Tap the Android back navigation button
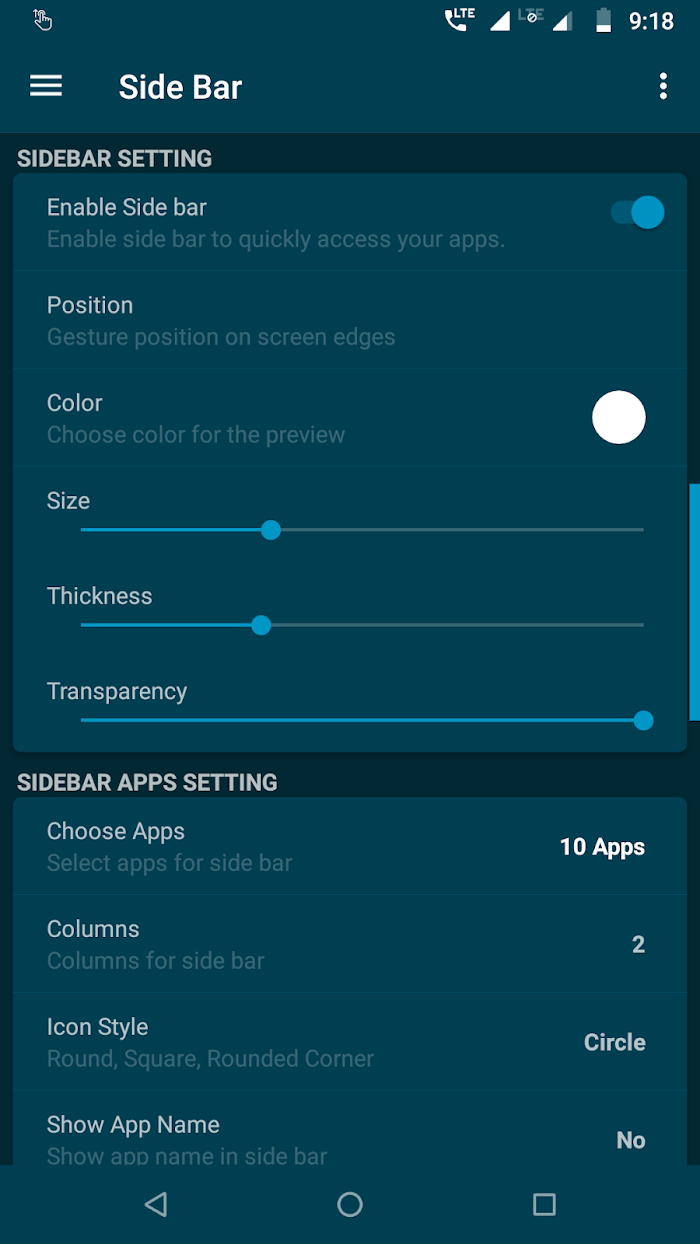Viewport: 700px width, 1244px height. (155, 1204)
